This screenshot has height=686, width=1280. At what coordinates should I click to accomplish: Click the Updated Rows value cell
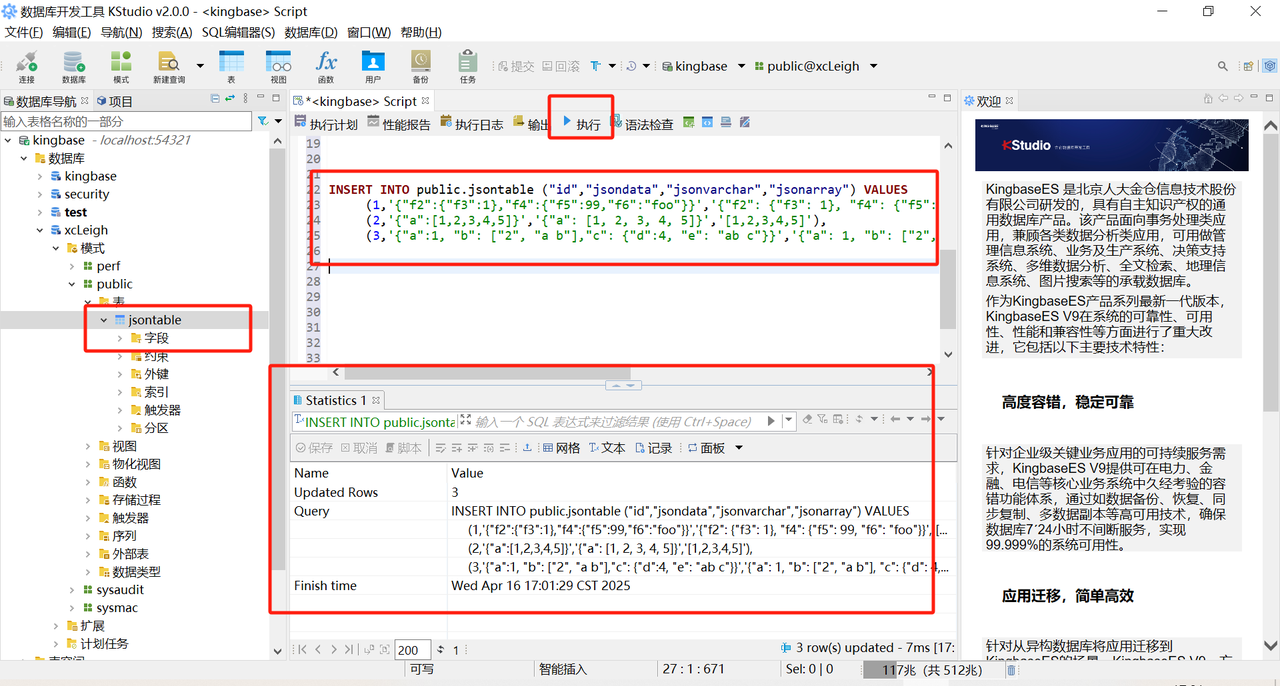coord(455,492)
